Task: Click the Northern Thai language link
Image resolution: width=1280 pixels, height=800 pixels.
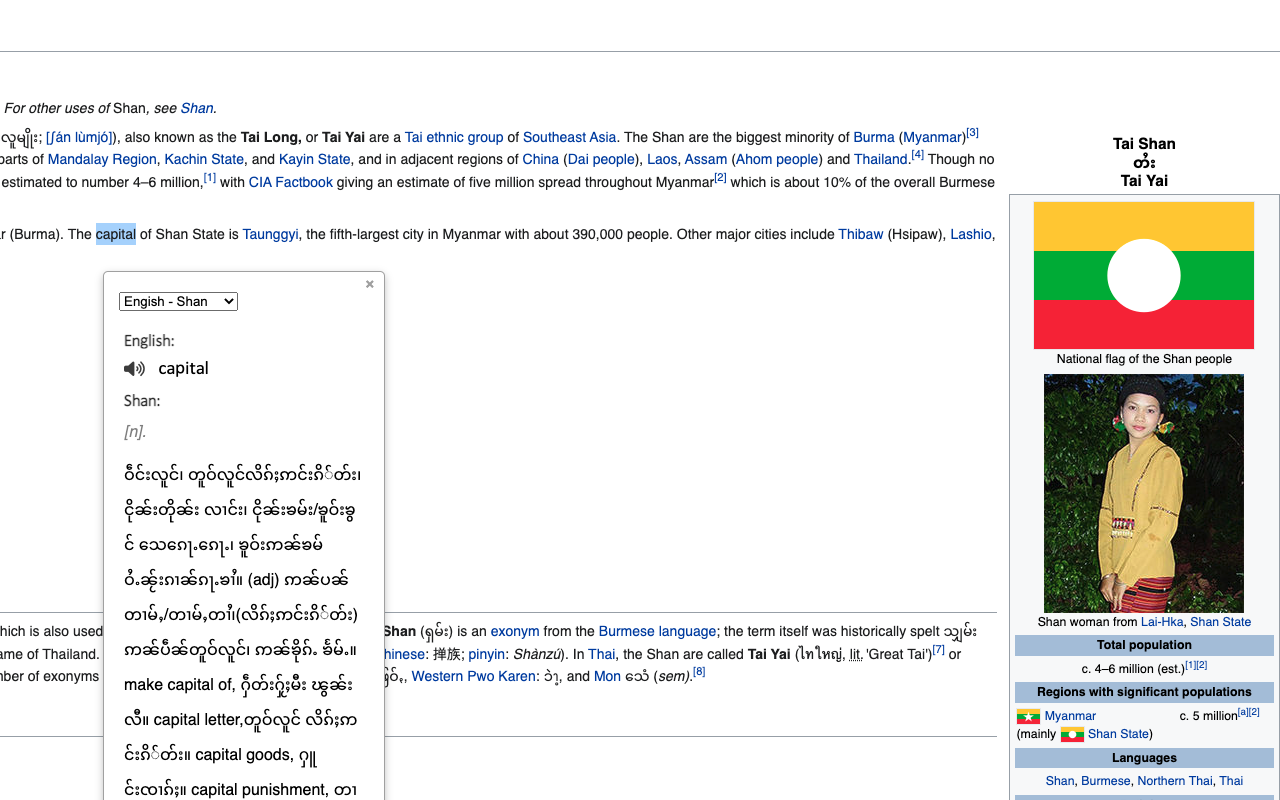Action: pyautogui.click(x=1174, y=781)
